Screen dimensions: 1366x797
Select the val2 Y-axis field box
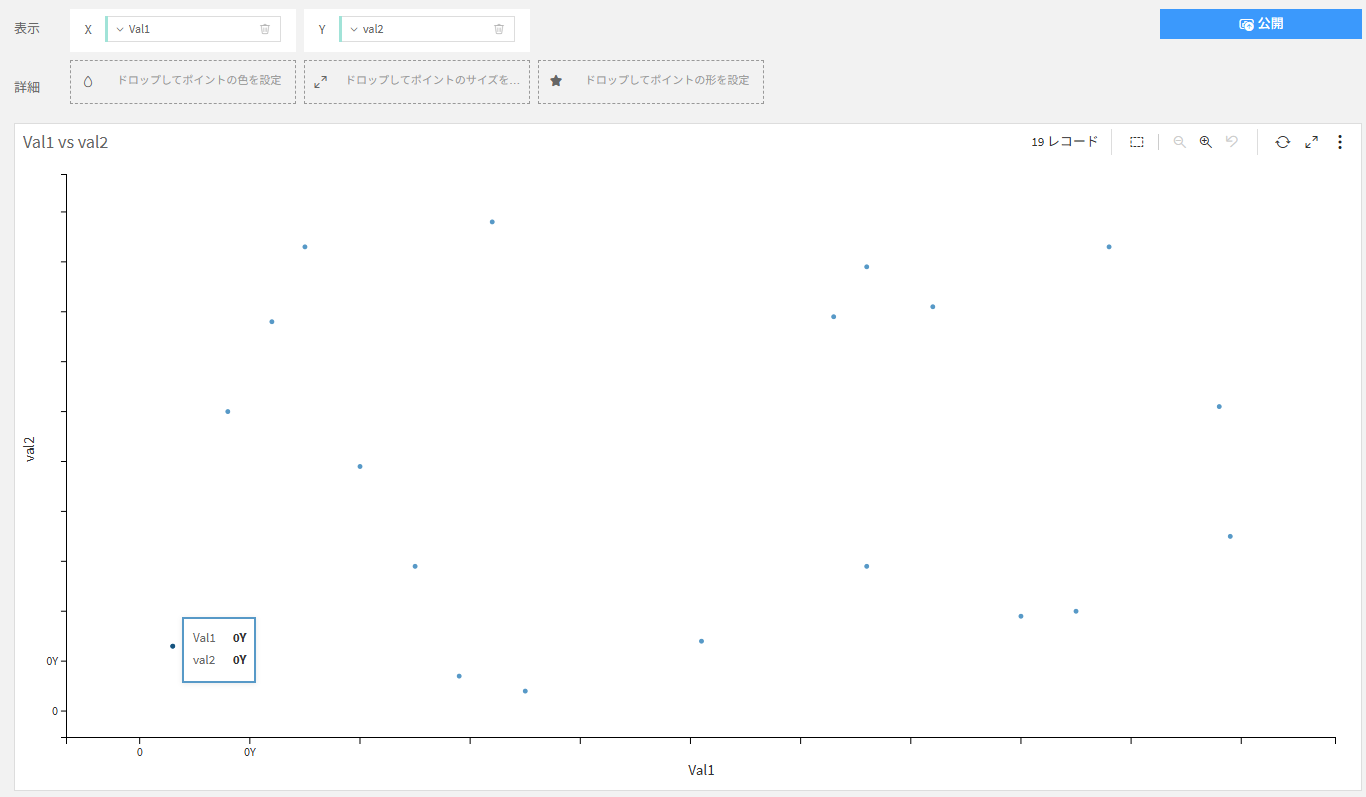[x=427, y=29]
